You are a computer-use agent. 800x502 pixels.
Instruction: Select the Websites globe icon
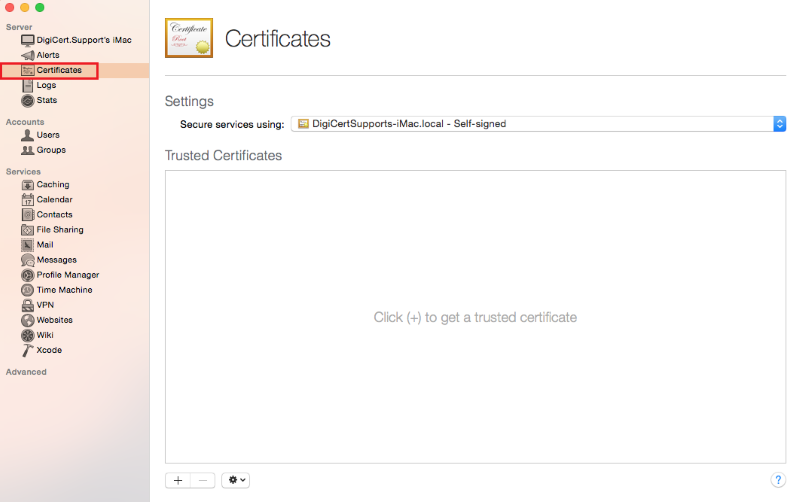(x=28, y=320)
